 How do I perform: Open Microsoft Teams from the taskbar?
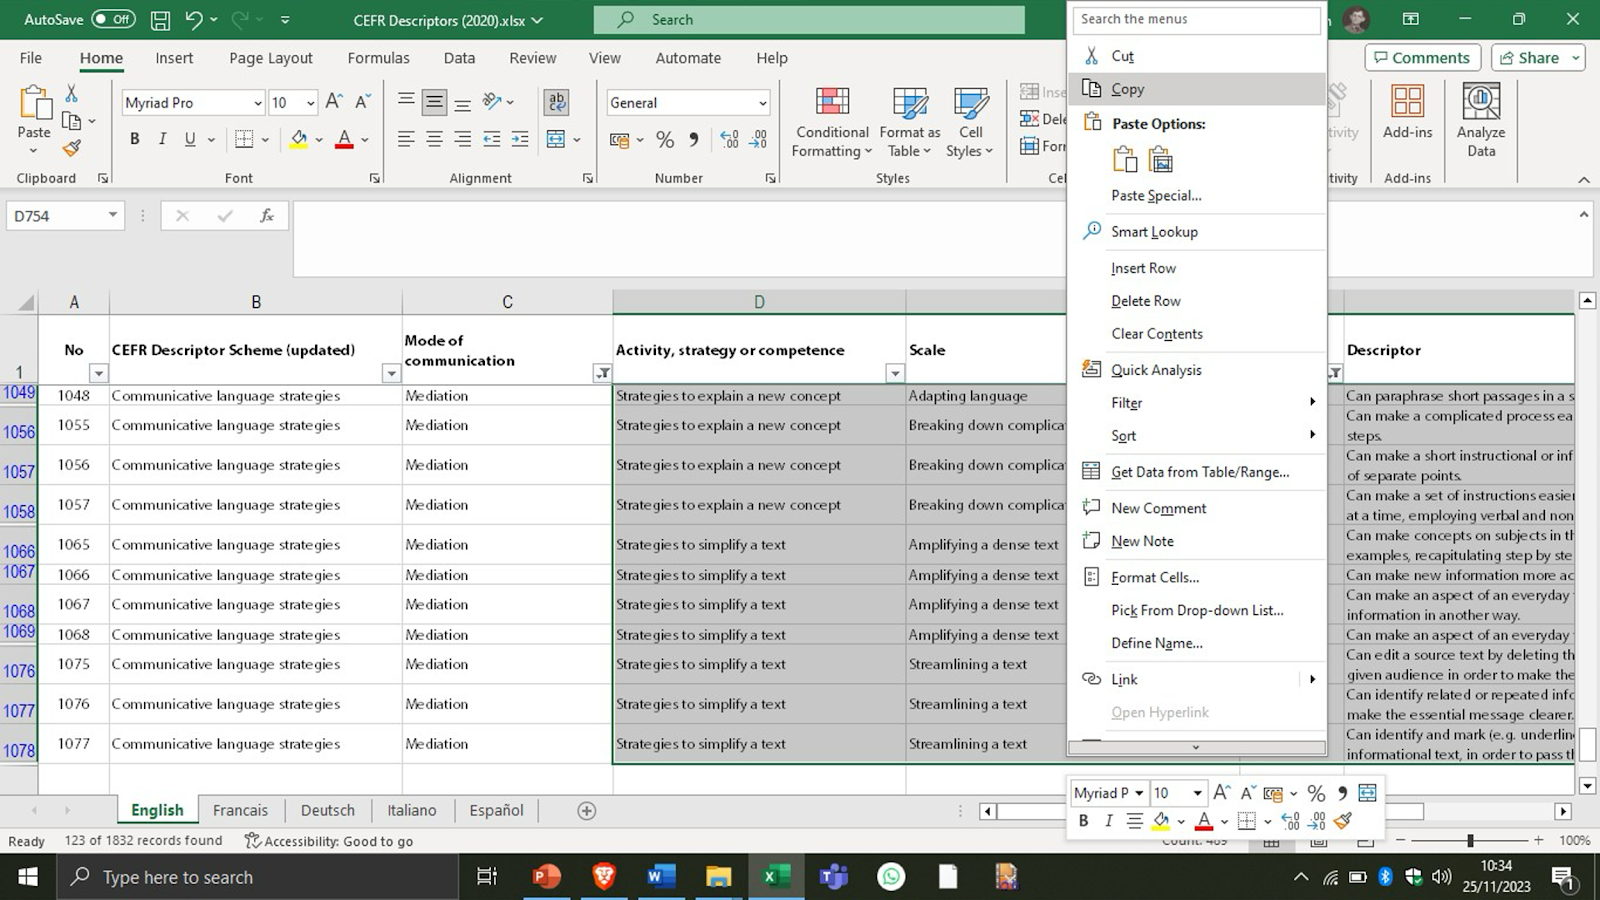[x=833, y=877]
